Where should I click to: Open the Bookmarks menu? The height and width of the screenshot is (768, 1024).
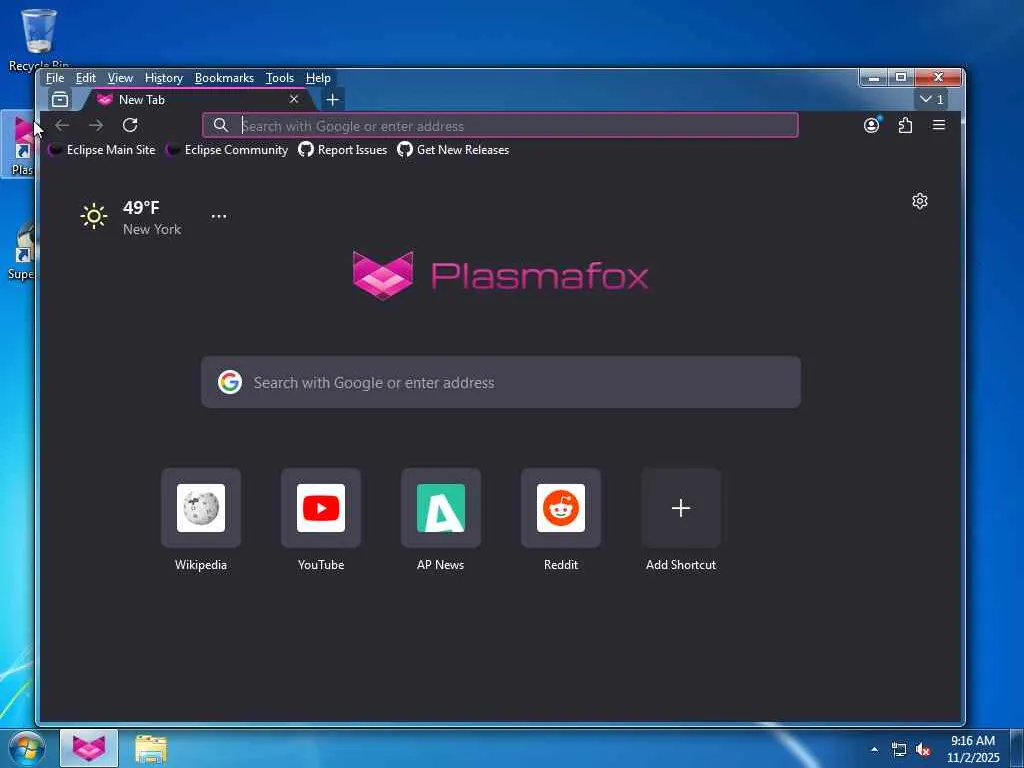[x=224, y=78]
